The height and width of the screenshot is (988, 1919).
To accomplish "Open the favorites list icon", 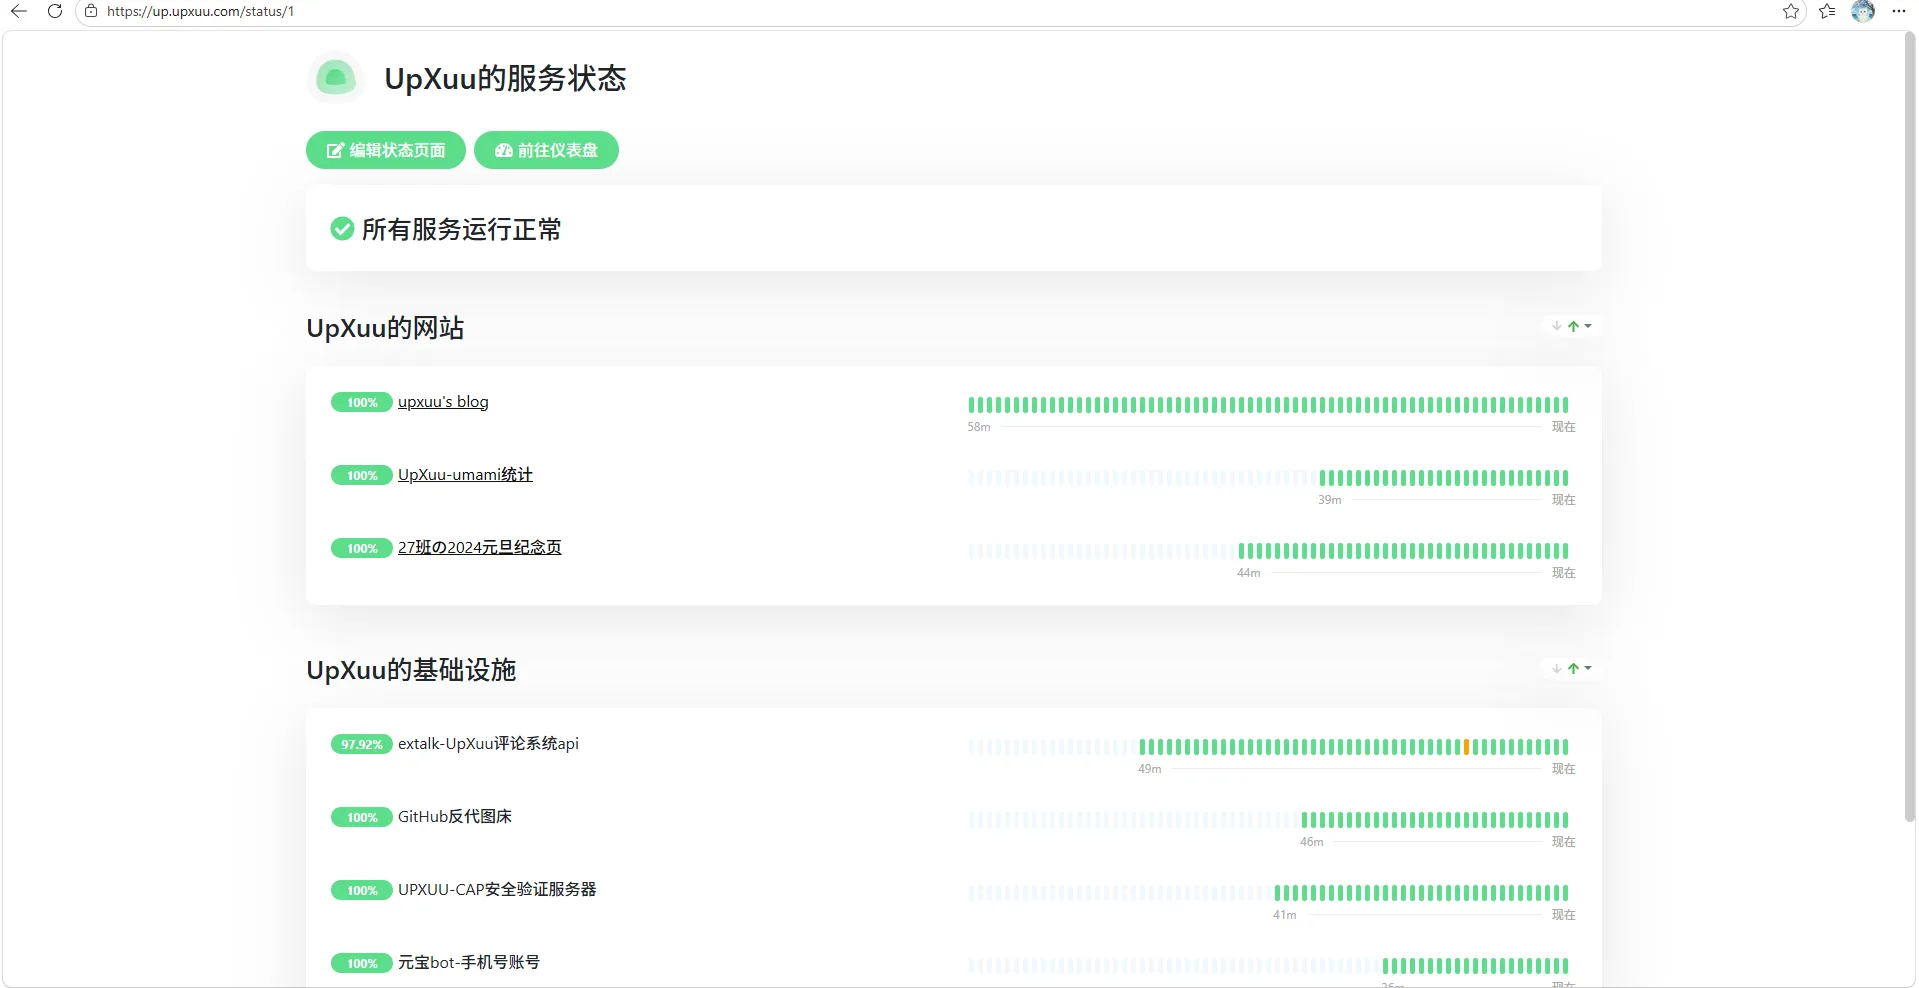I will pos(1827,11).
